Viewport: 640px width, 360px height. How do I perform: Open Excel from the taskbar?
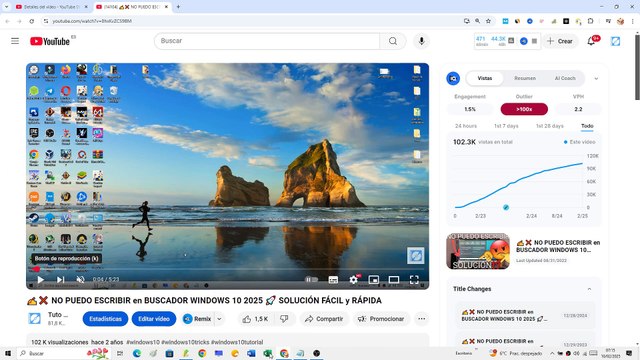click(267, 353)
